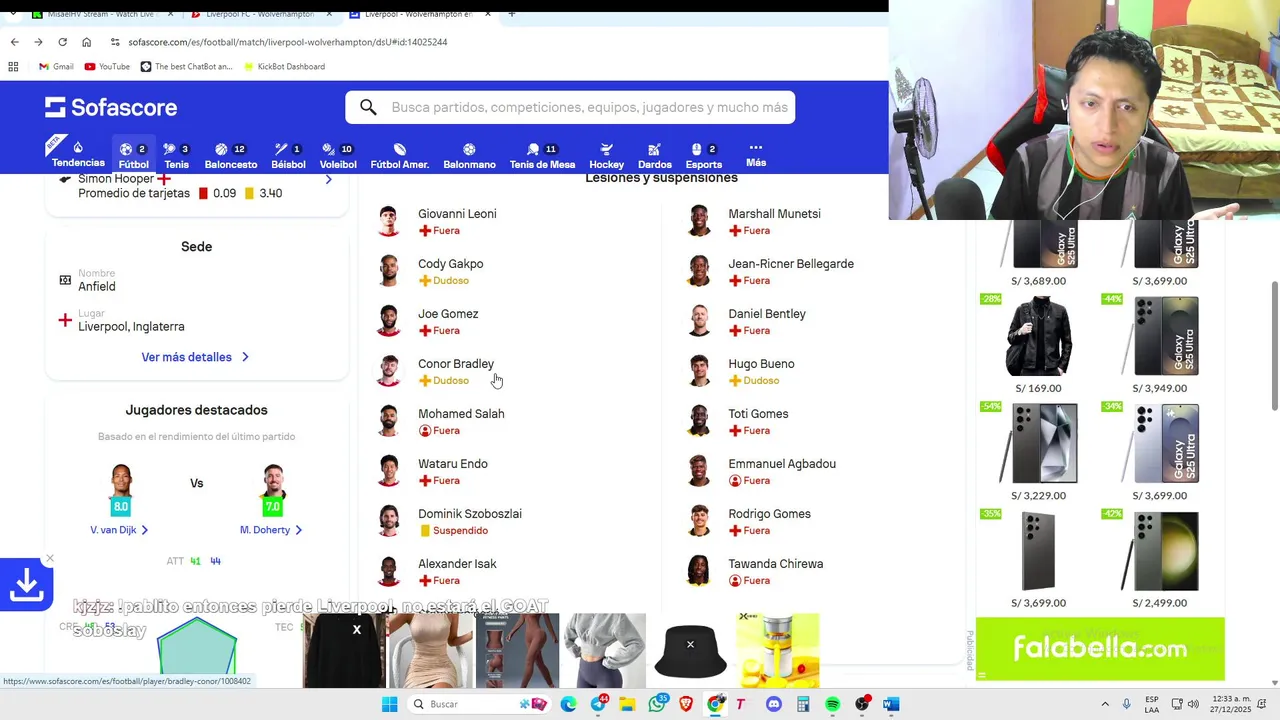Open Jean-Ricner Bellegarde player entry
Image resolution: width=1280 pixels, height=720 pixels.
tap(790, 264)
